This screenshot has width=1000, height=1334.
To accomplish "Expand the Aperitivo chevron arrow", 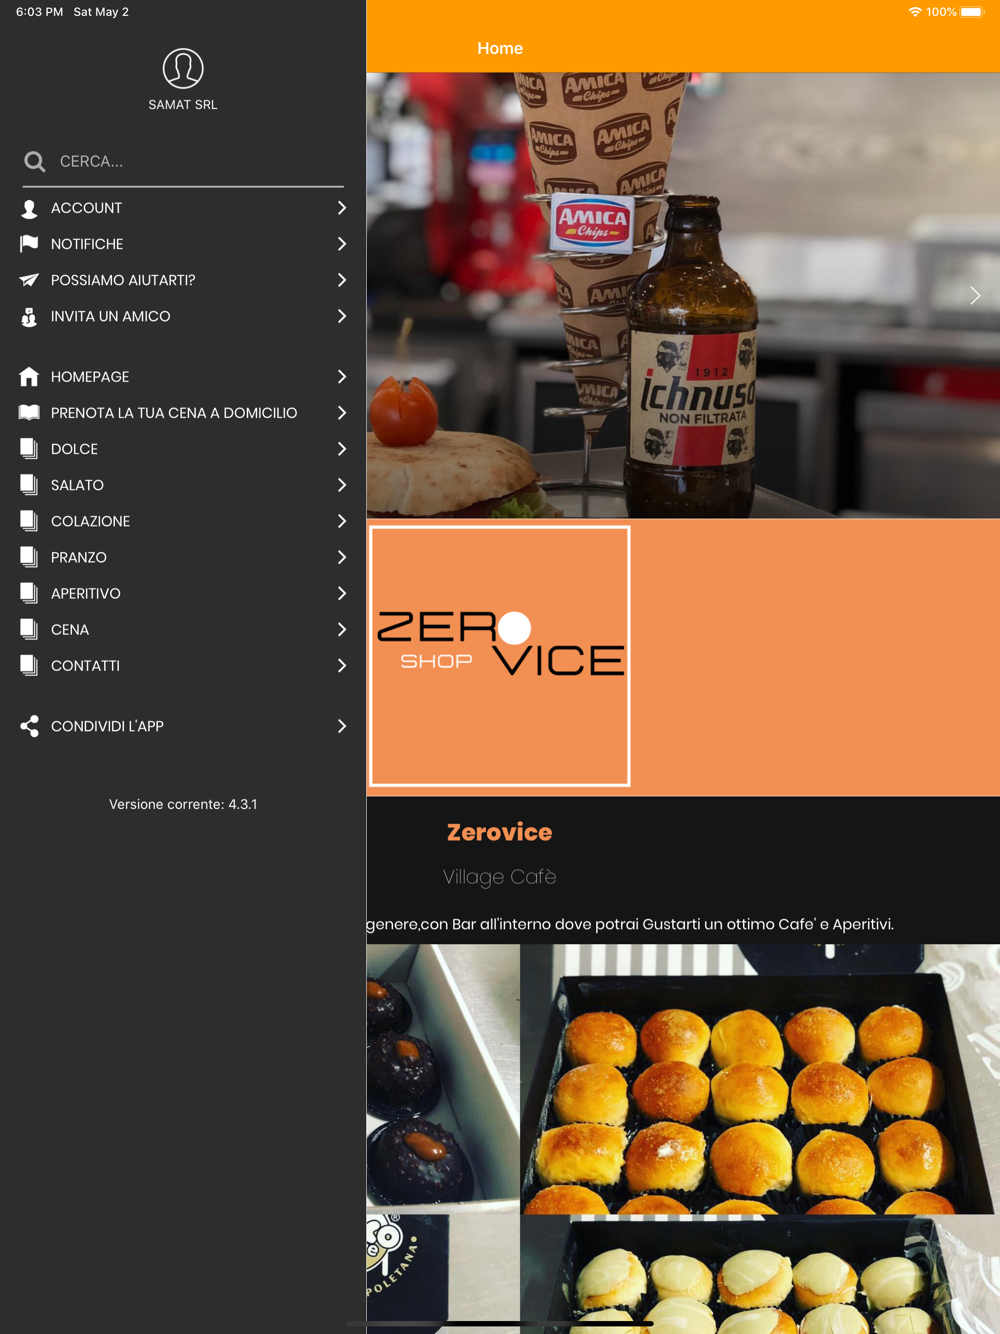I will point(342,593).
